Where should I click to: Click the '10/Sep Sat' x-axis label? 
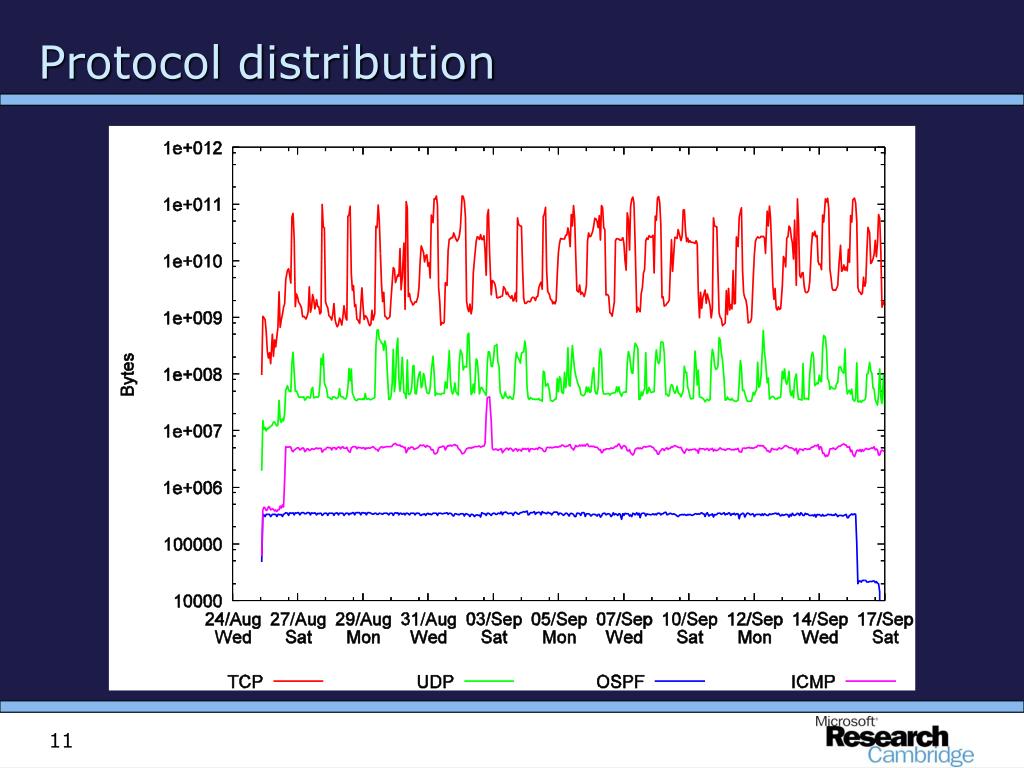[x=690, y=628]
